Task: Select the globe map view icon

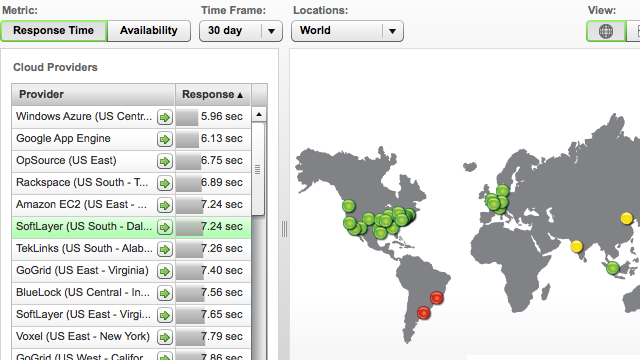Action: click(606, 31)
